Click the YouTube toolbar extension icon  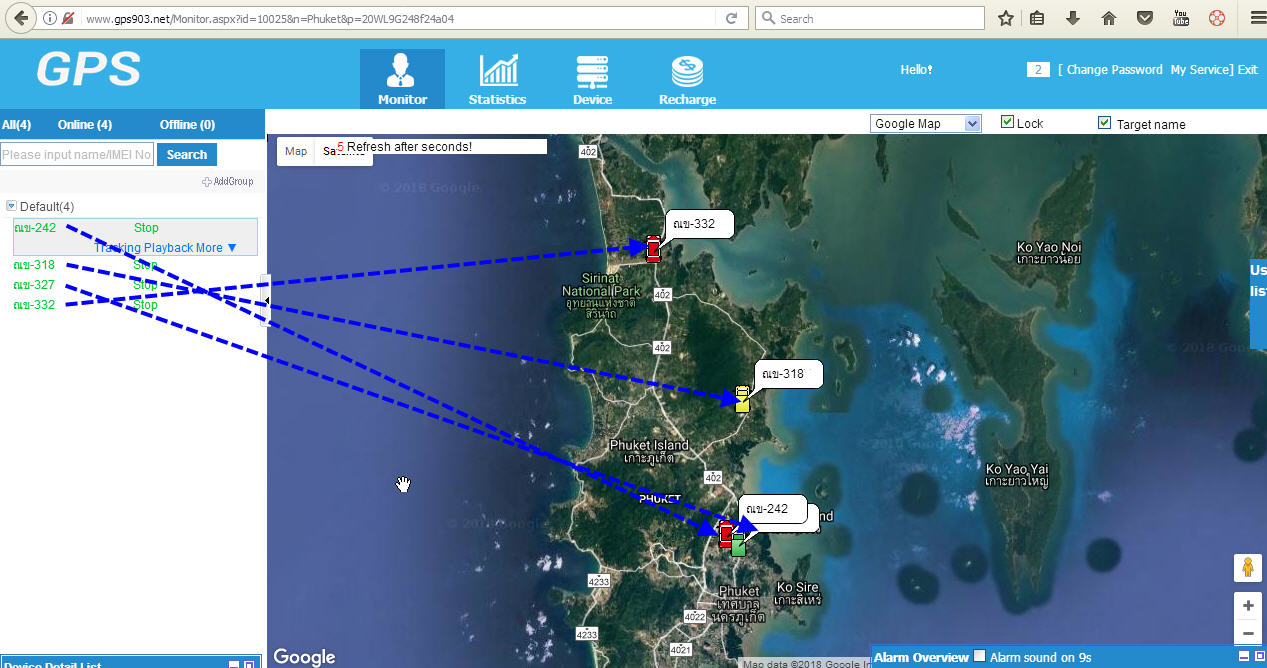point(1181,18)
